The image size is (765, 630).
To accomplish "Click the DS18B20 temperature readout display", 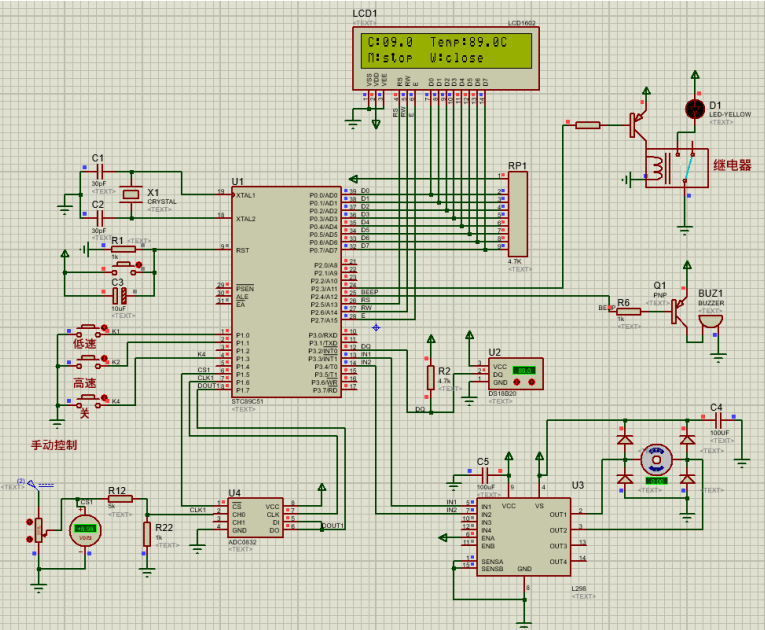I will (x=524, y=370).
